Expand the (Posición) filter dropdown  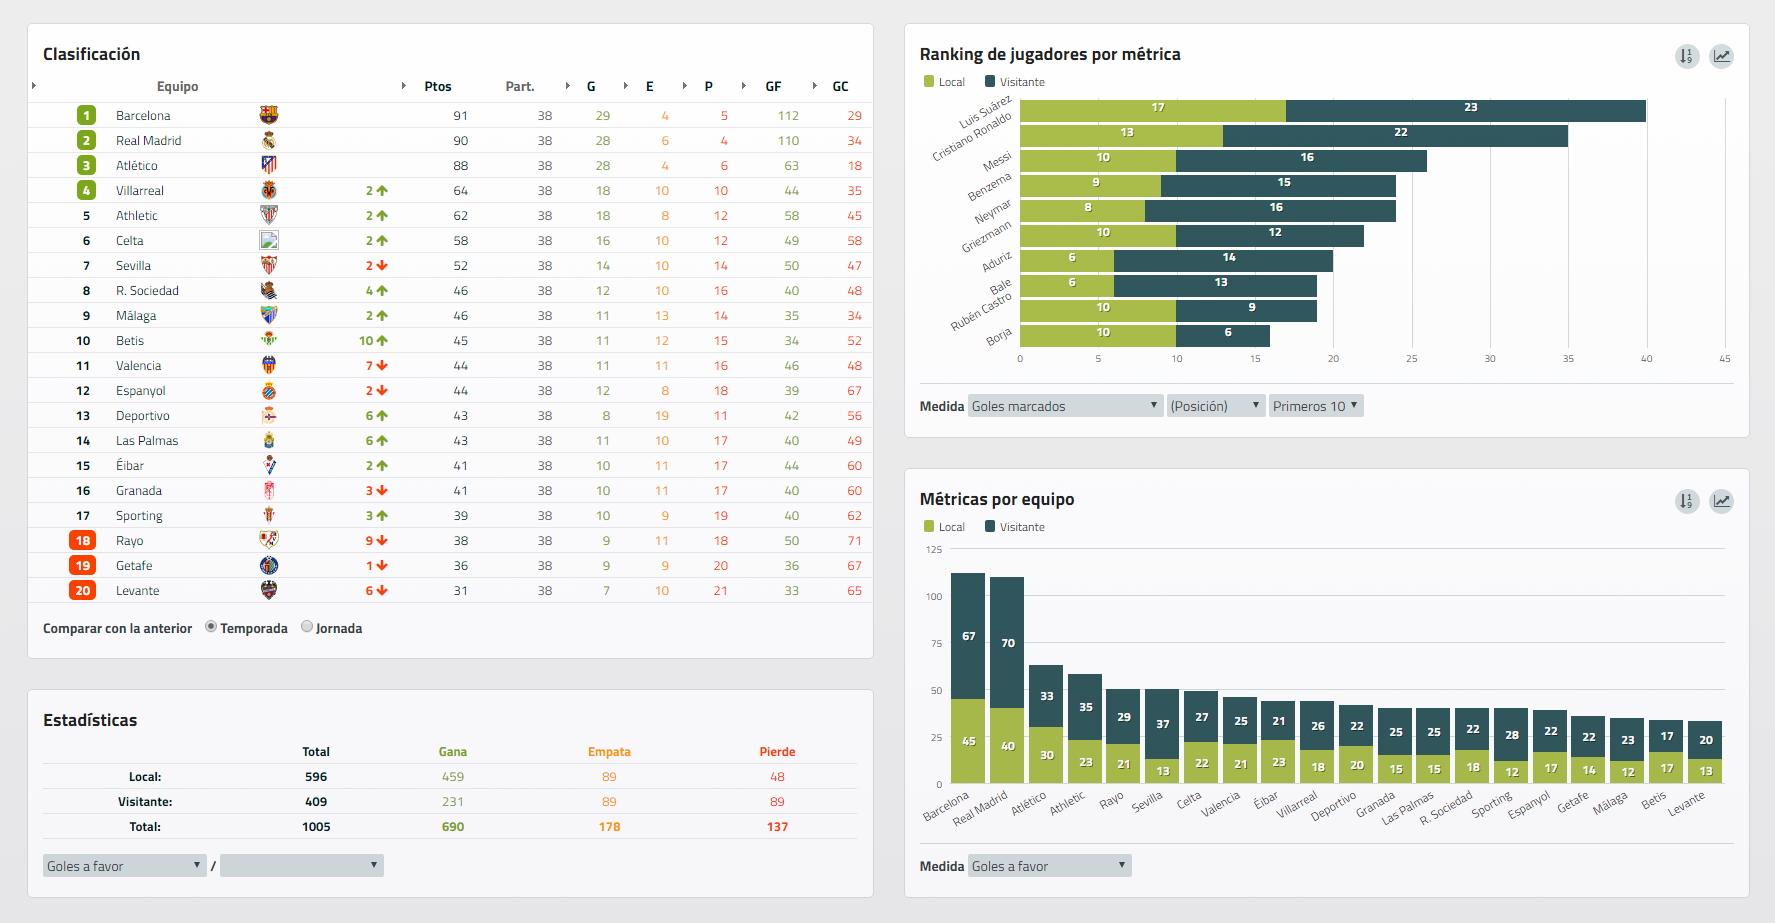[x=1215, y=406]
